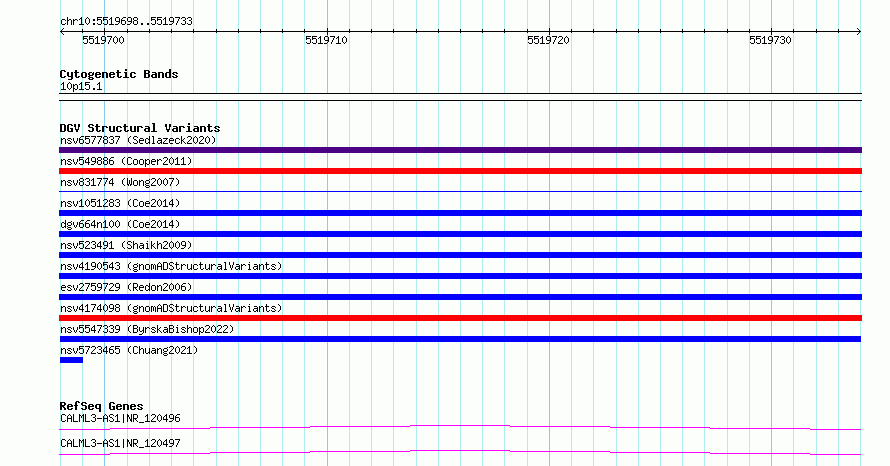This screenshot has height=466, width=890.
Task: Click the right arrow end of the ruler
Action: [x=859, y=31]
